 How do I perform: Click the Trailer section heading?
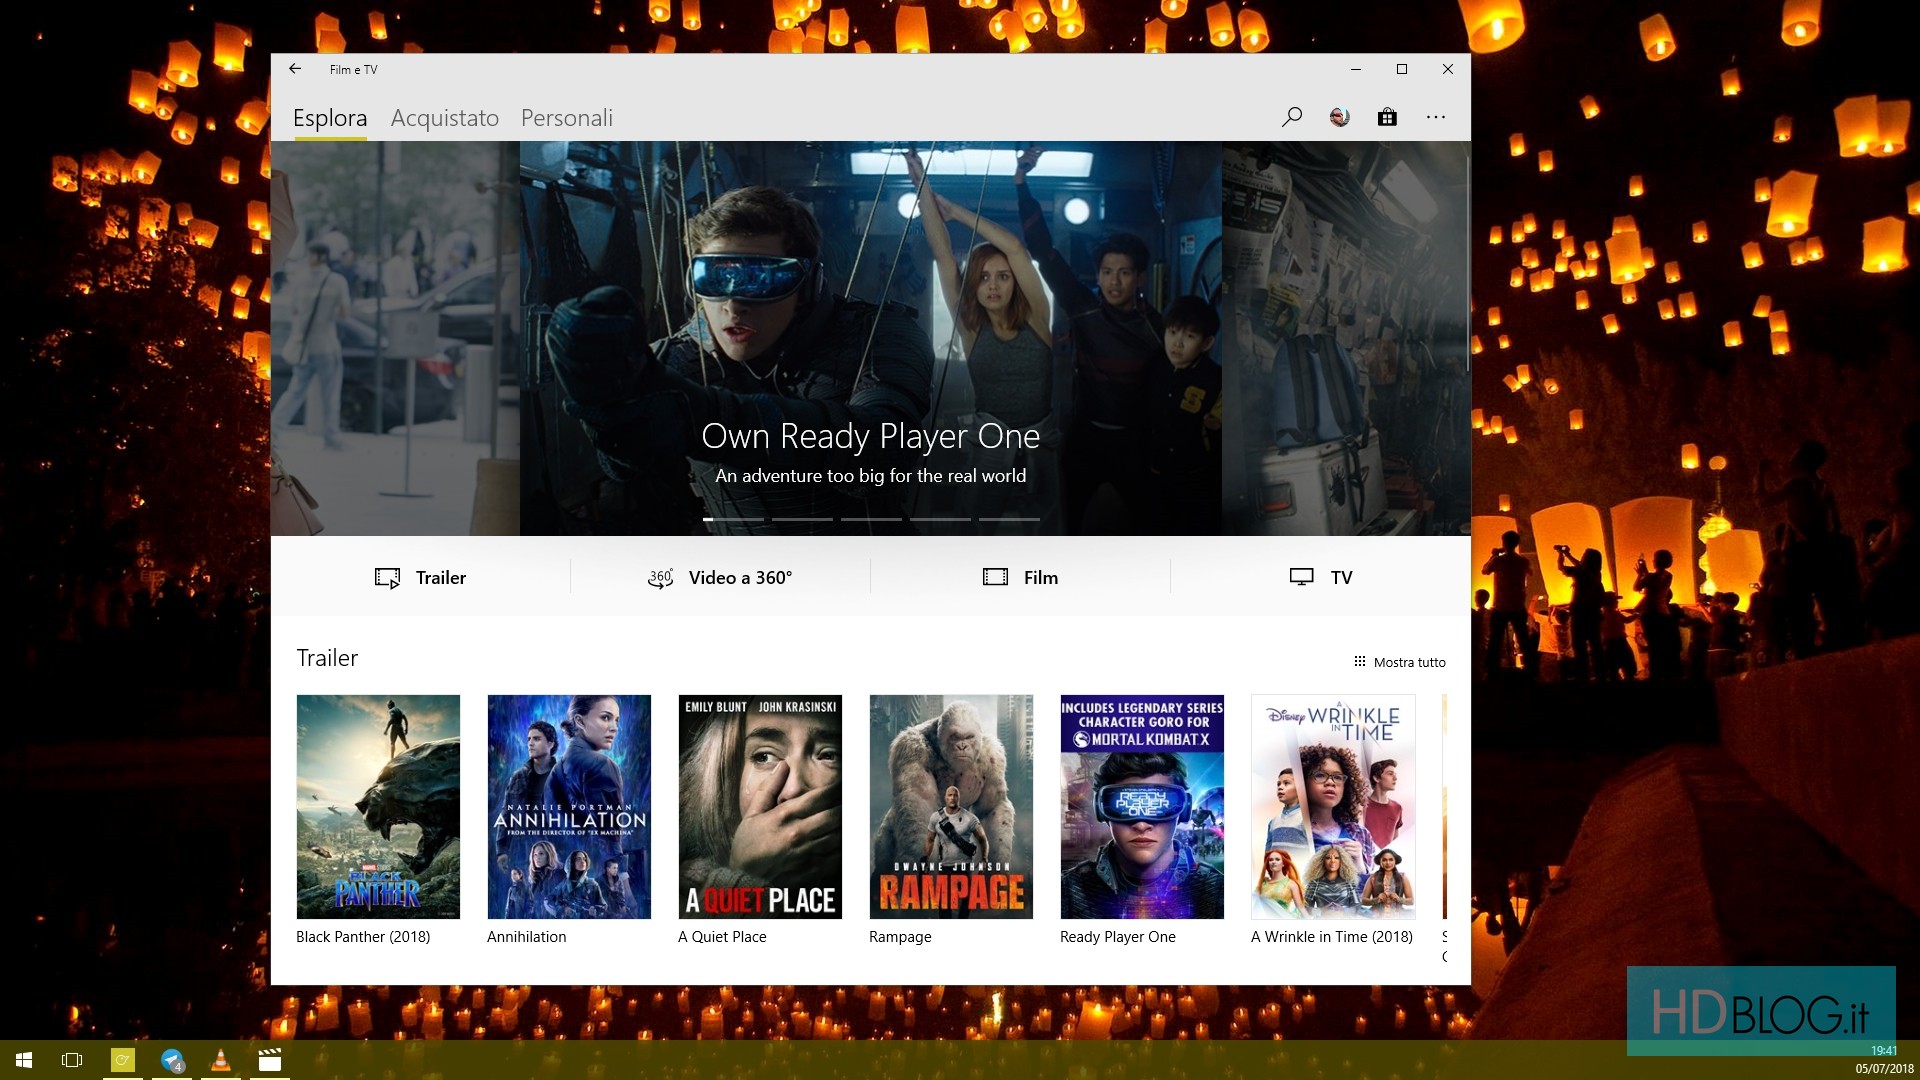(x=327, y=658)
